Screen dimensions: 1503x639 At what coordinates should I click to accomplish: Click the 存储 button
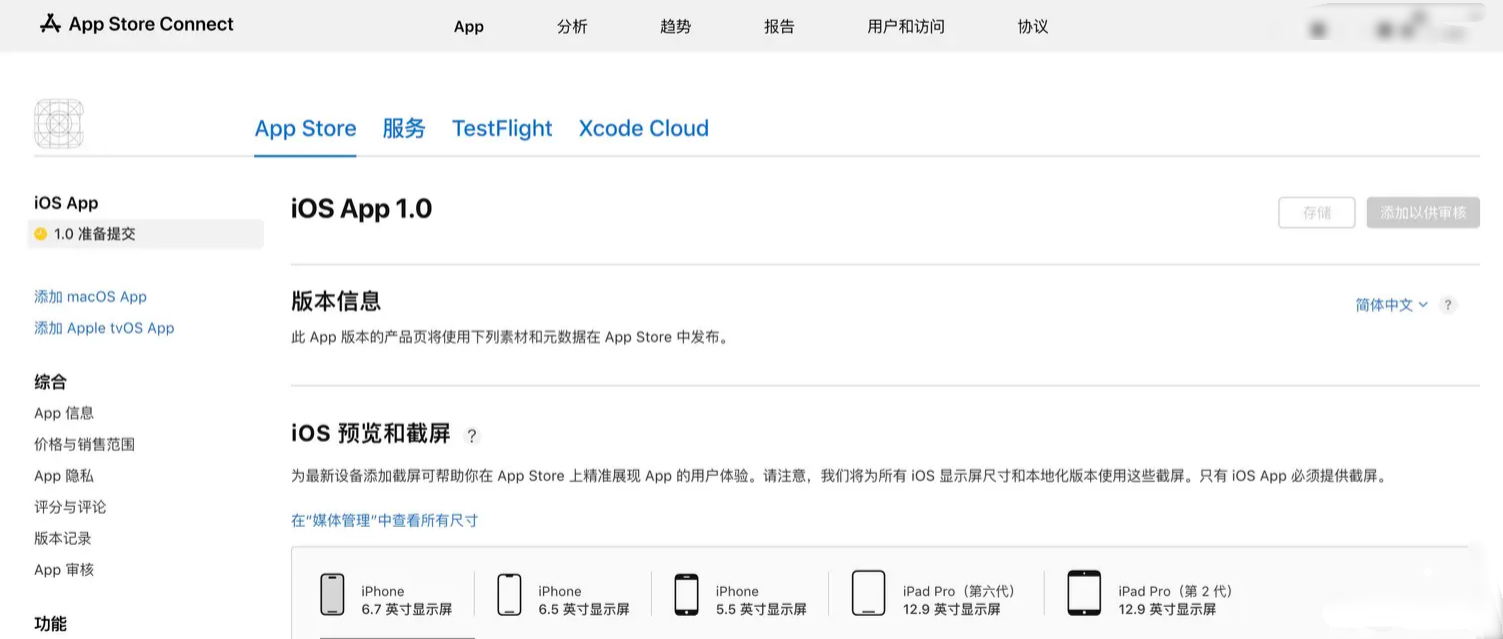[1316, 212]
